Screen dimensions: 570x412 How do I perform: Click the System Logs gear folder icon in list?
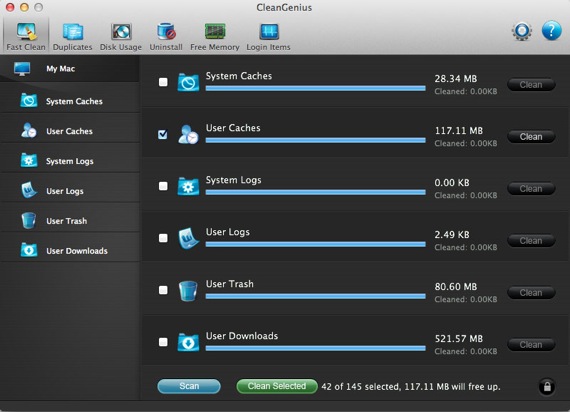point(188,186)
